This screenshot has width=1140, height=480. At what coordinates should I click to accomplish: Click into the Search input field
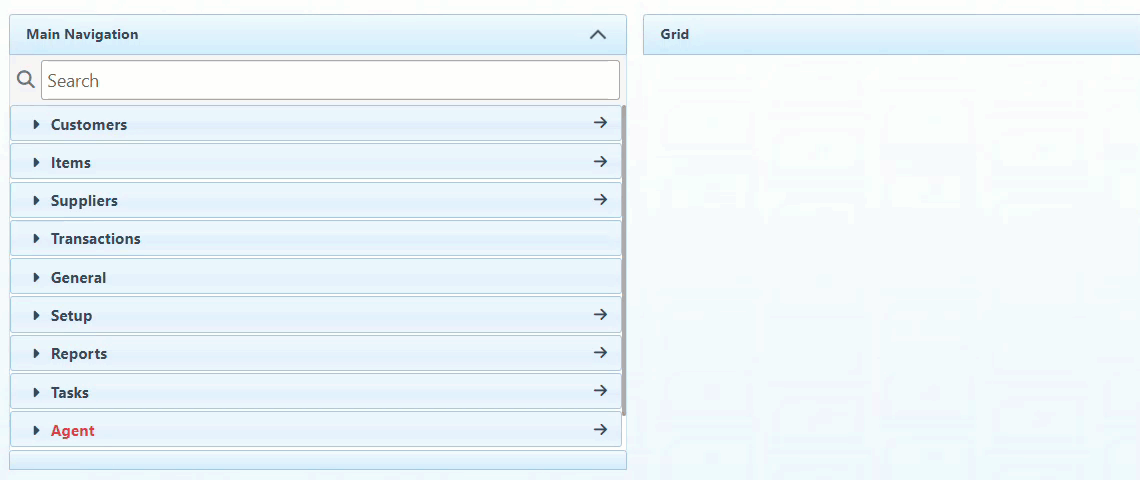(x=330, y=80)
